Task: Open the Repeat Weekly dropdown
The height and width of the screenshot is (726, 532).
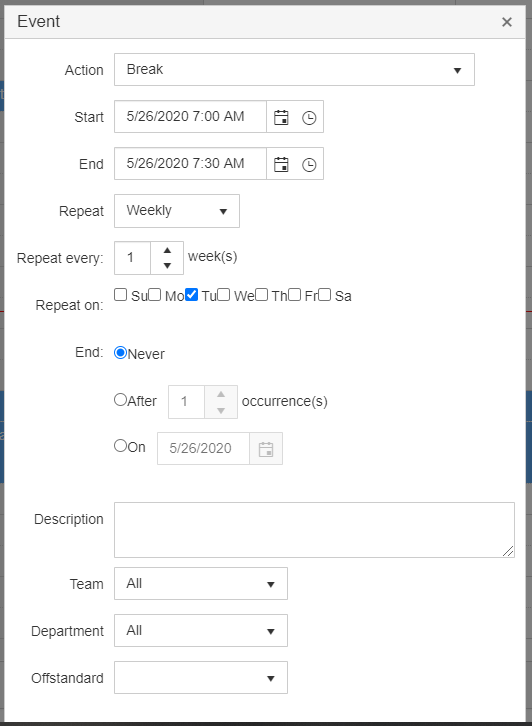Action: (177, 211)
